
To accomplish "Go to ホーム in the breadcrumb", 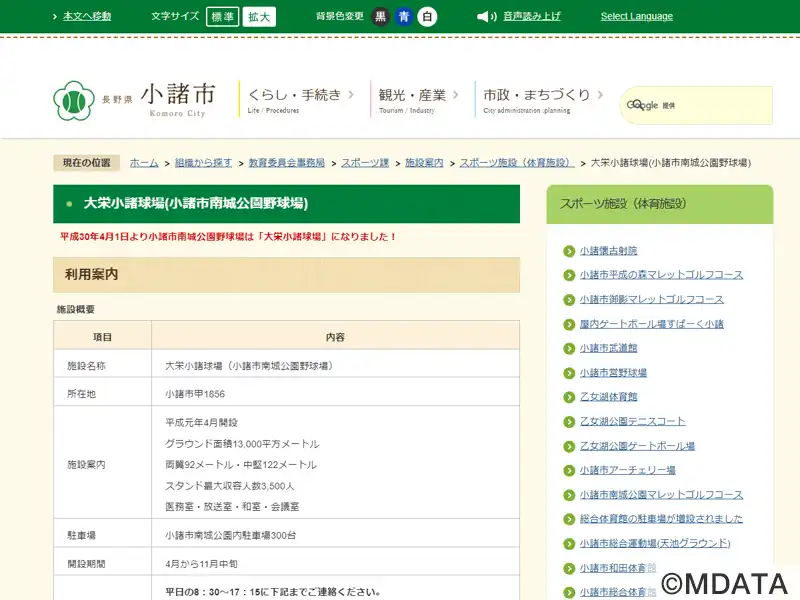I will (144, 162).
